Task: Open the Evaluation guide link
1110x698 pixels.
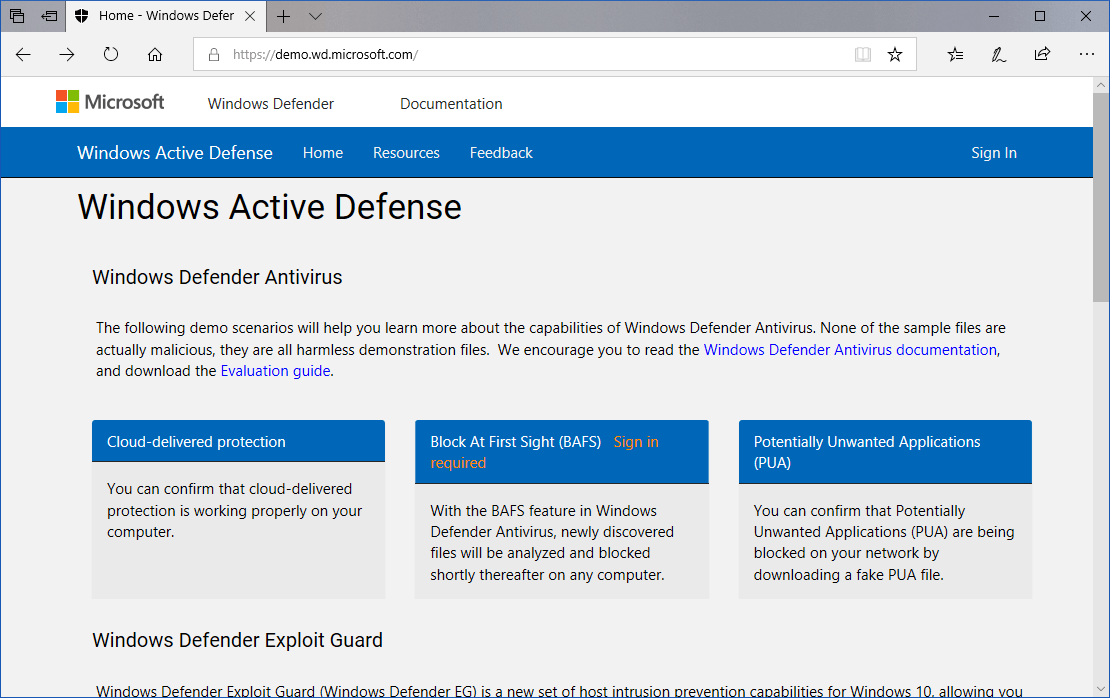Action: 275,370
